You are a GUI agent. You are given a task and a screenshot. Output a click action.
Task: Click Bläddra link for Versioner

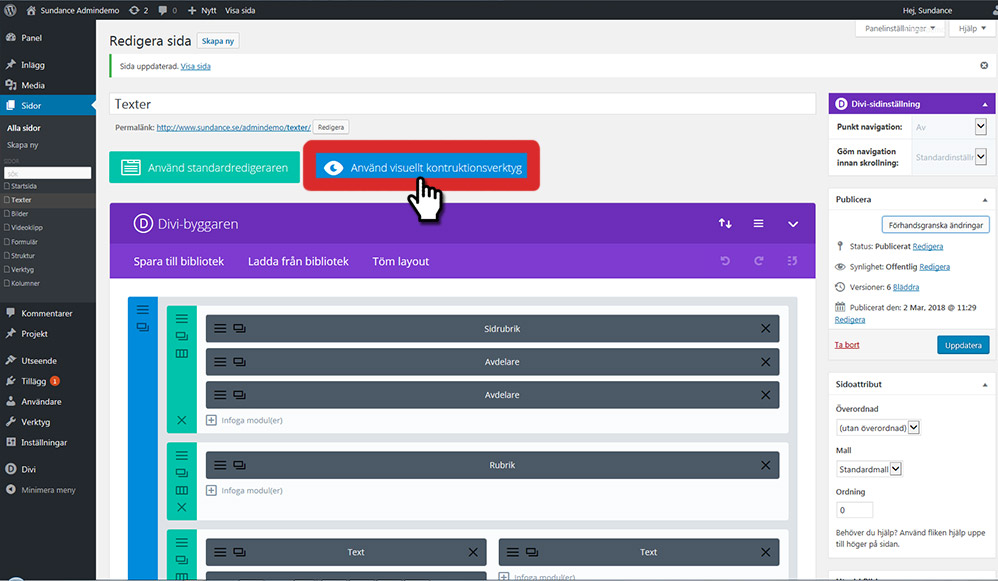(906, 287)
